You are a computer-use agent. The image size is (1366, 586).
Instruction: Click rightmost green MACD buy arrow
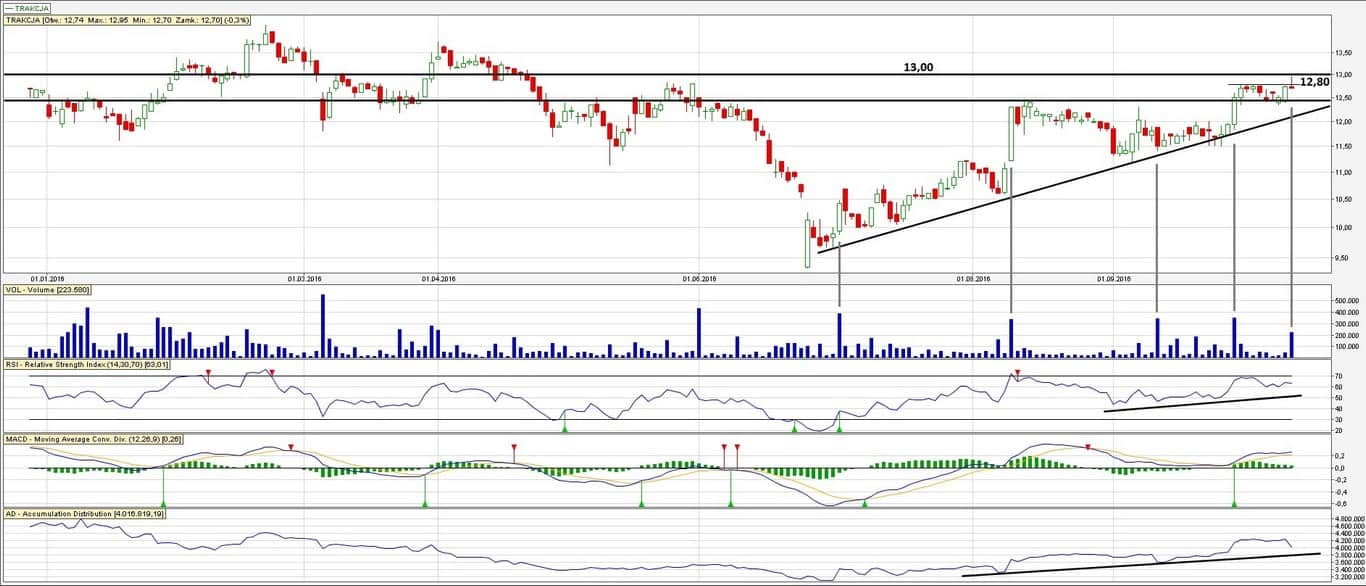coord(1234,502)
